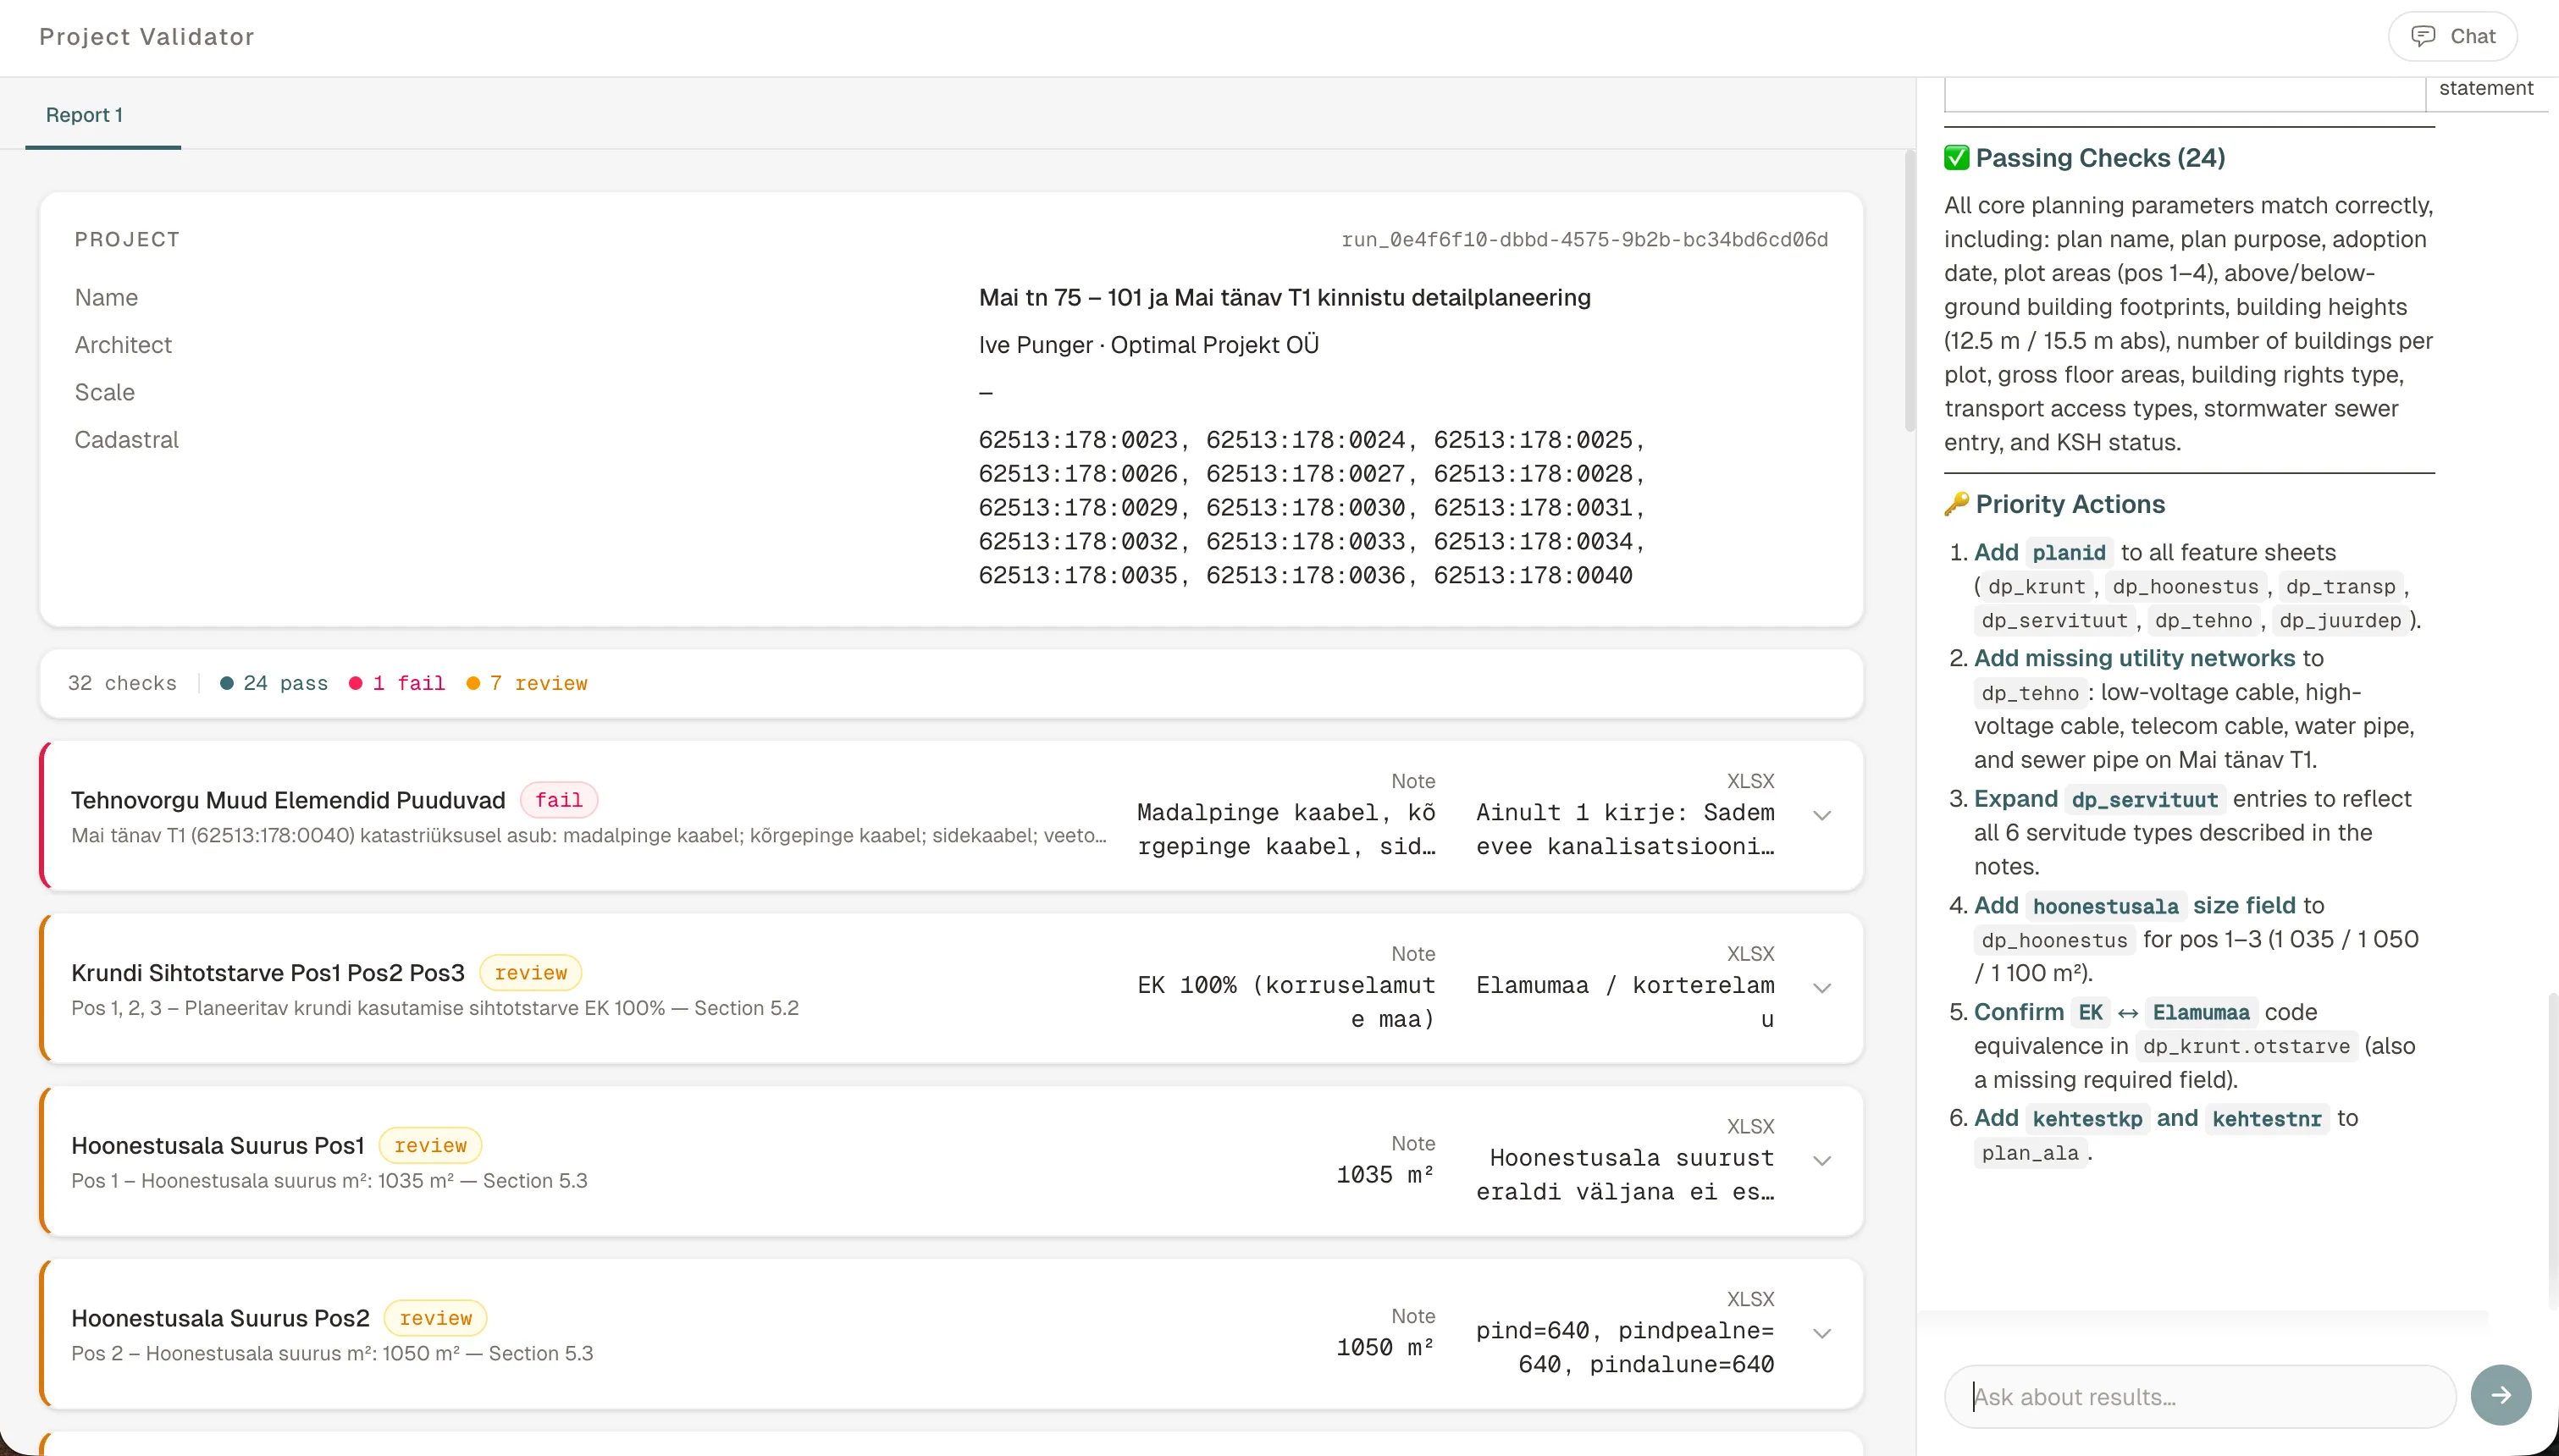
Task: Open the Chat panel button
Action: (x=2452, y=37)
